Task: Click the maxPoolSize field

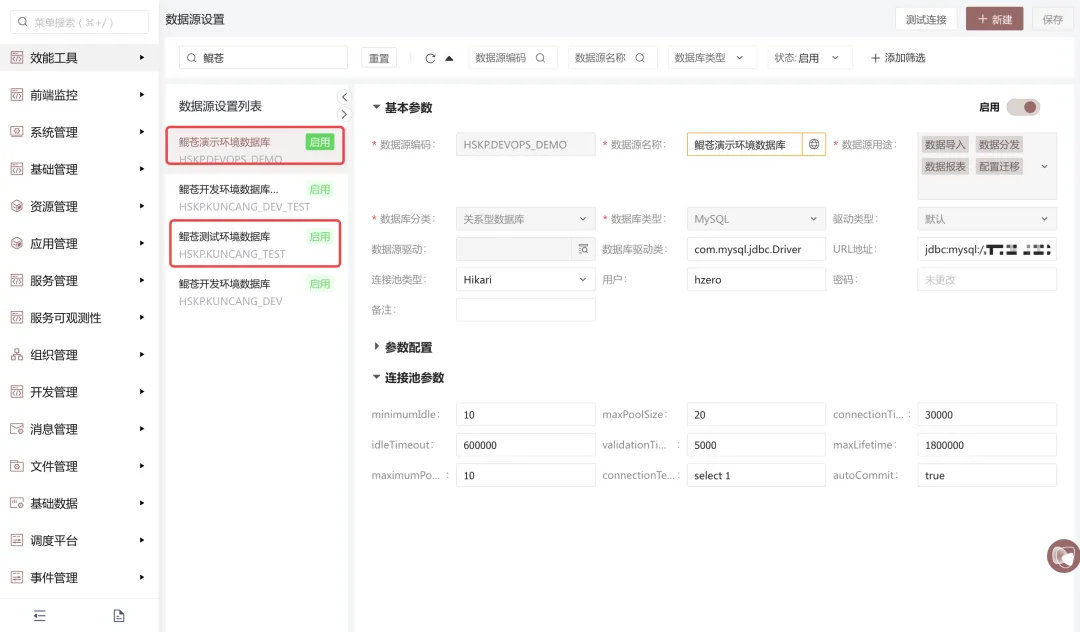Action: [756, 414]
